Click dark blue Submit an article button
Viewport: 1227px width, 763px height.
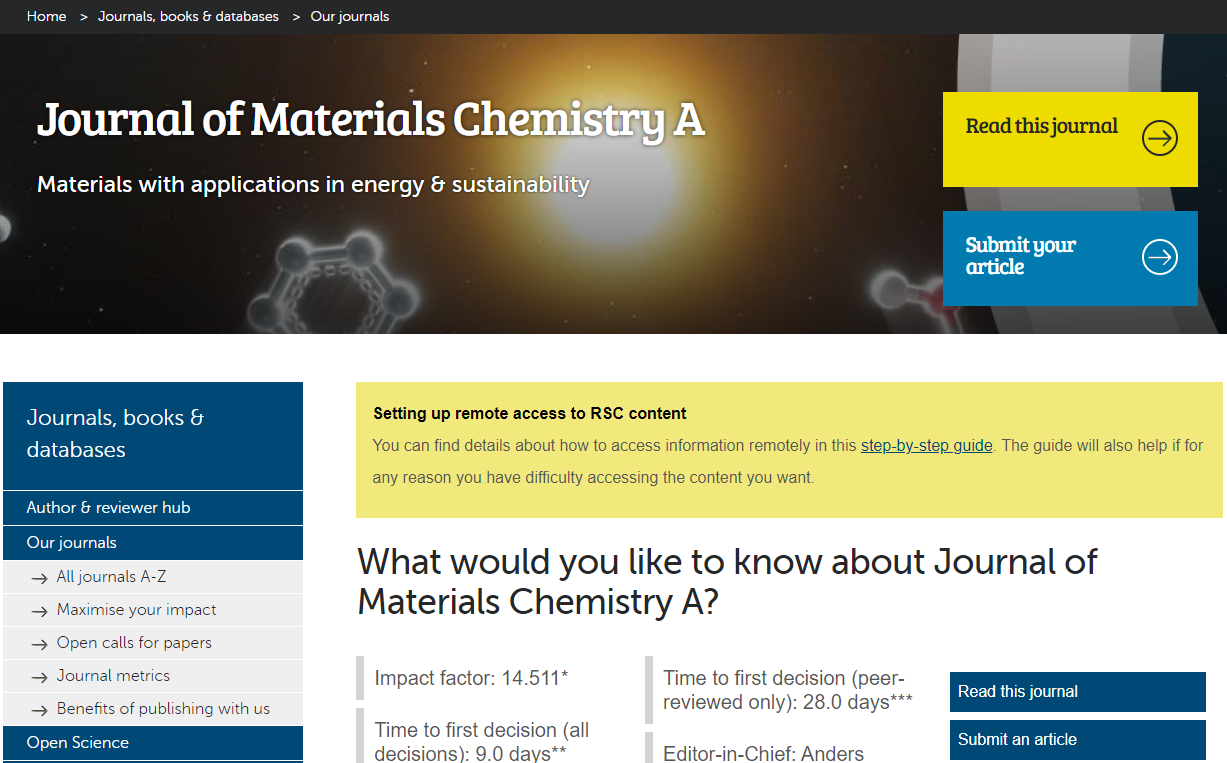[1078, 740]
